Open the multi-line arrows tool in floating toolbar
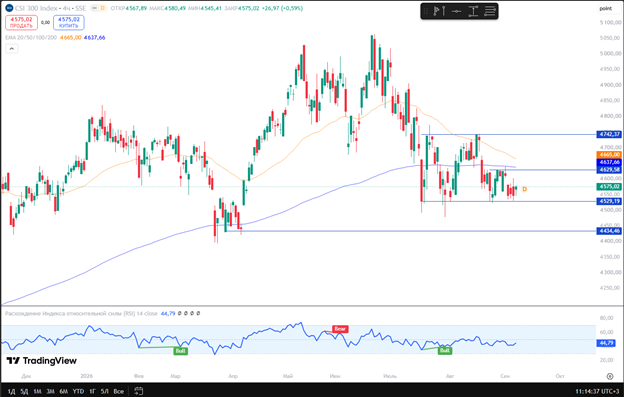The width and height of the screenshot is (624, 397). 490,11
